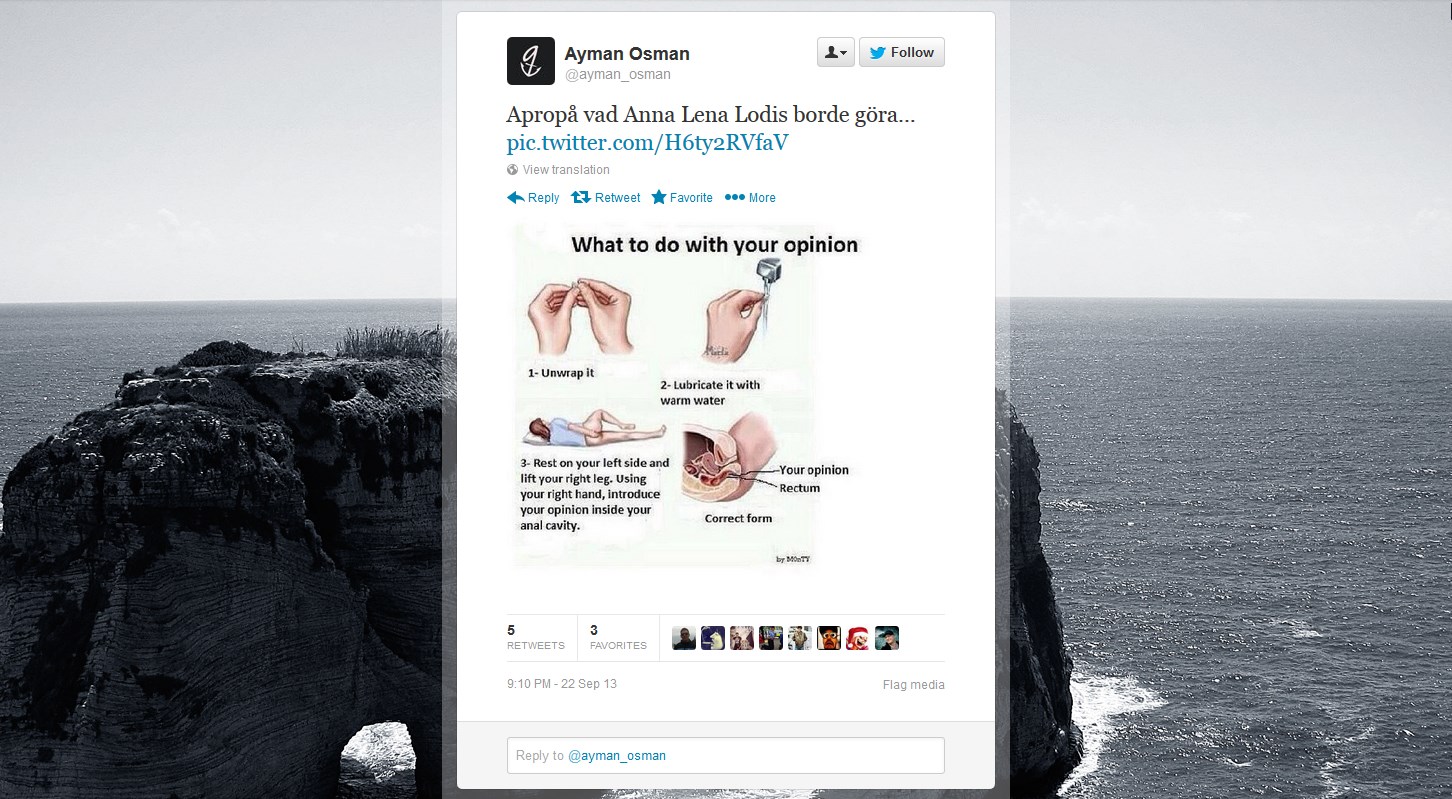The width and height of the screenshot is (1452, 799).
Task: Click View translation under the tweet
Action: click(x=565, y=170)
